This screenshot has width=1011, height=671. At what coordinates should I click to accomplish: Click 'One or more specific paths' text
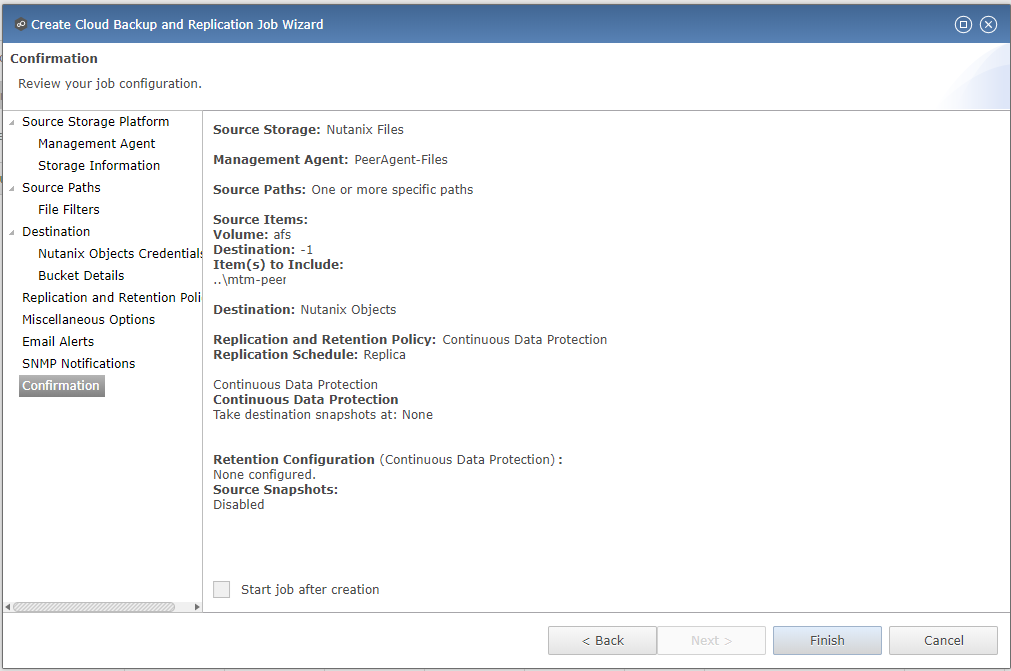(392, 190)
